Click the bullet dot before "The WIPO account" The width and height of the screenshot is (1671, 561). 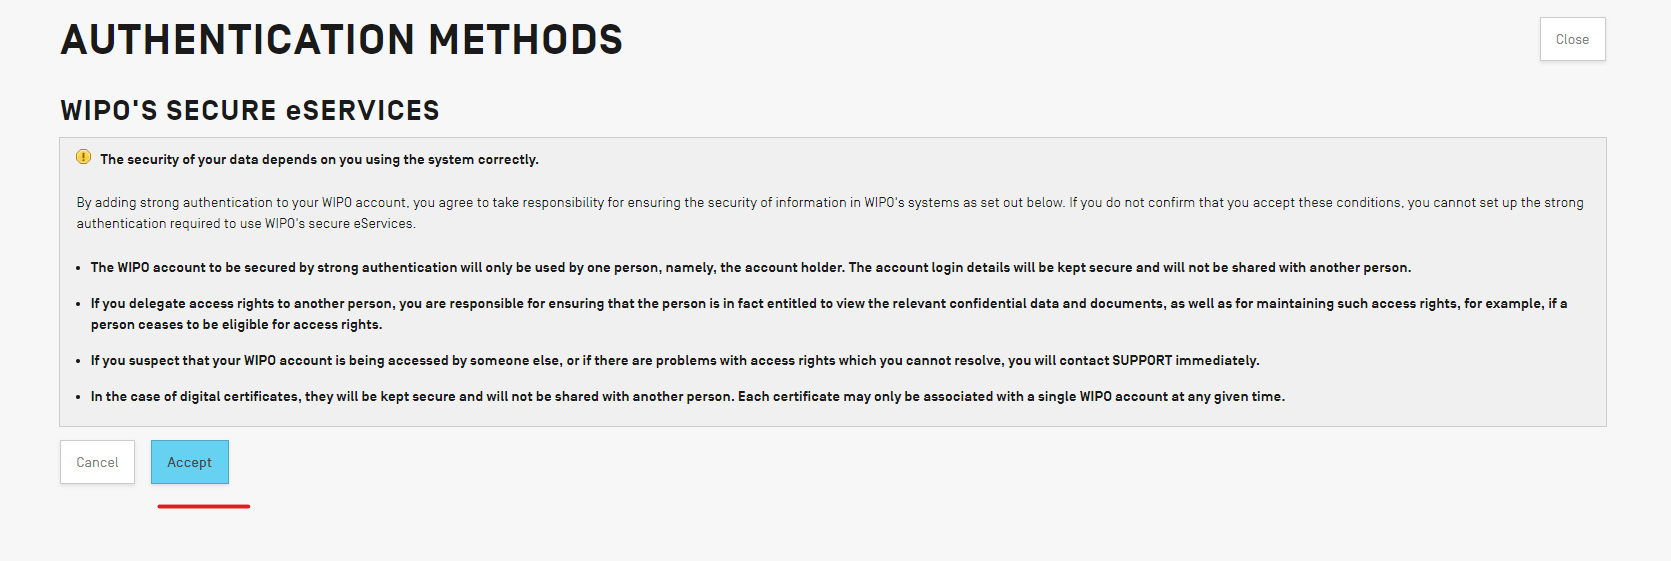pyautogui.click(x=79, y=268)
